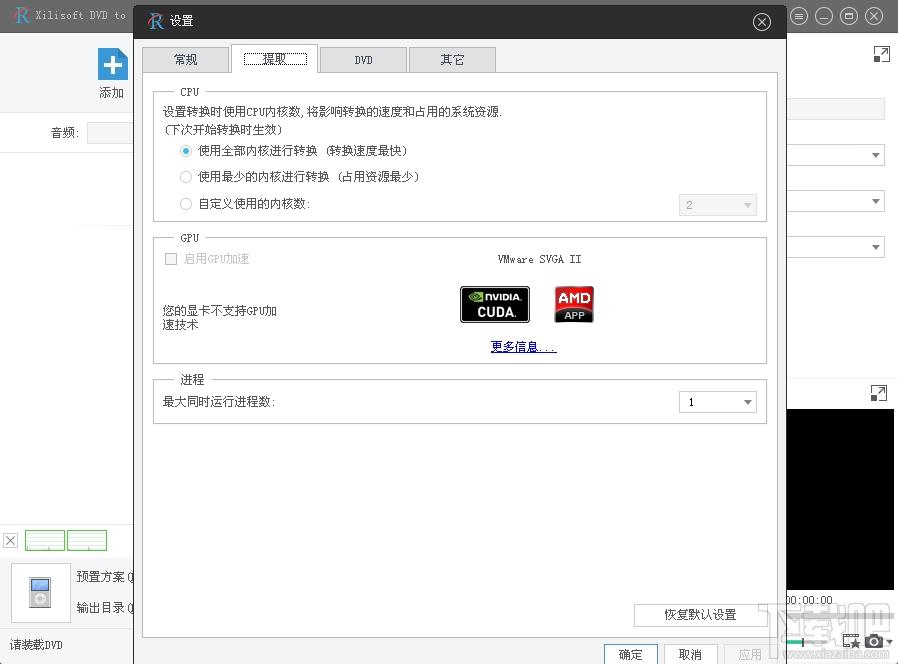Click 更多信息 link
The image size is (898, 664).
[x=523, y=347]
